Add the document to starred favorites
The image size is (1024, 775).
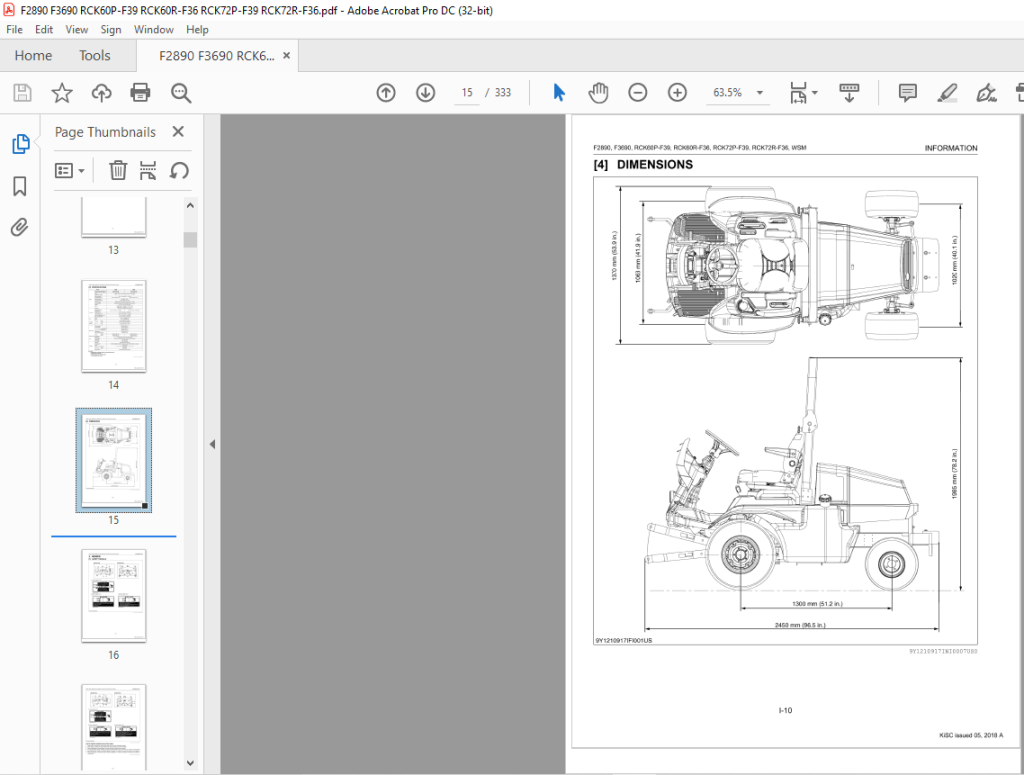[62, 93]
